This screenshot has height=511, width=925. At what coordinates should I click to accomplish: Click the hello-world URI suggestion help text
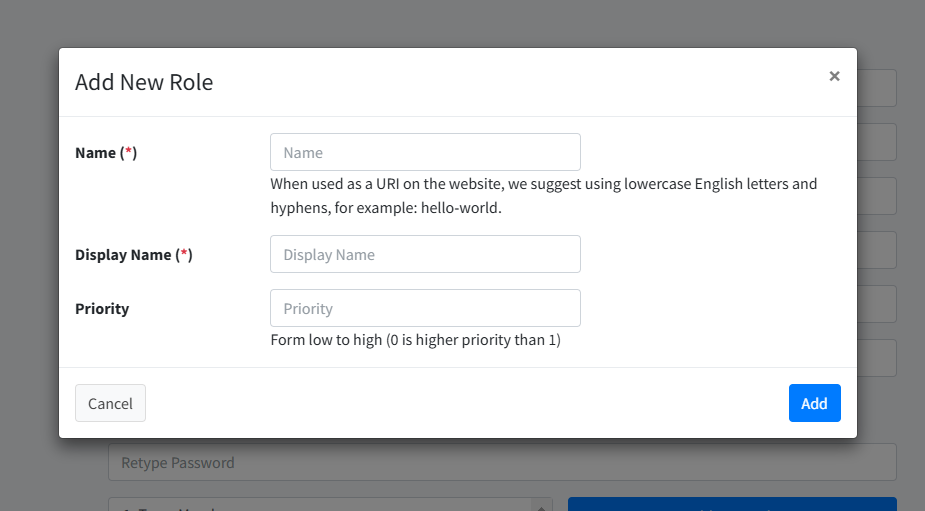pos(543,196)
